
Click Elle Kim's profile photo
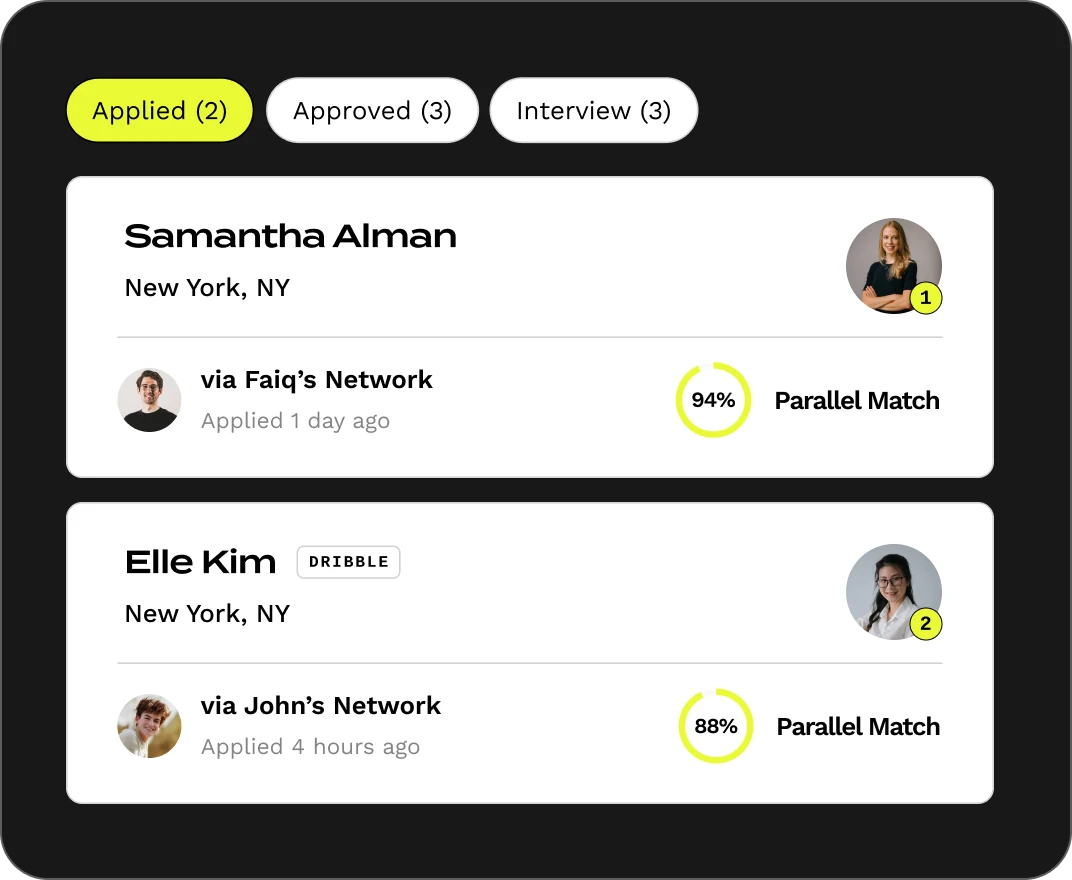coord(894,592)
